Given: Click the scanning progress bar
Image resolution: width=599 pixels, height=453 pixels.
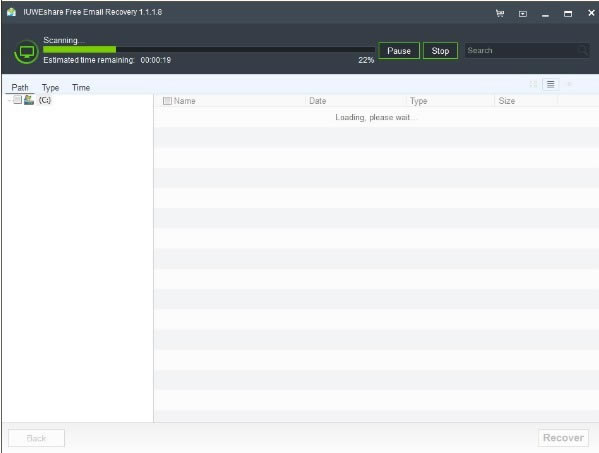Looking at the screenshot, I should coord(209,49).
